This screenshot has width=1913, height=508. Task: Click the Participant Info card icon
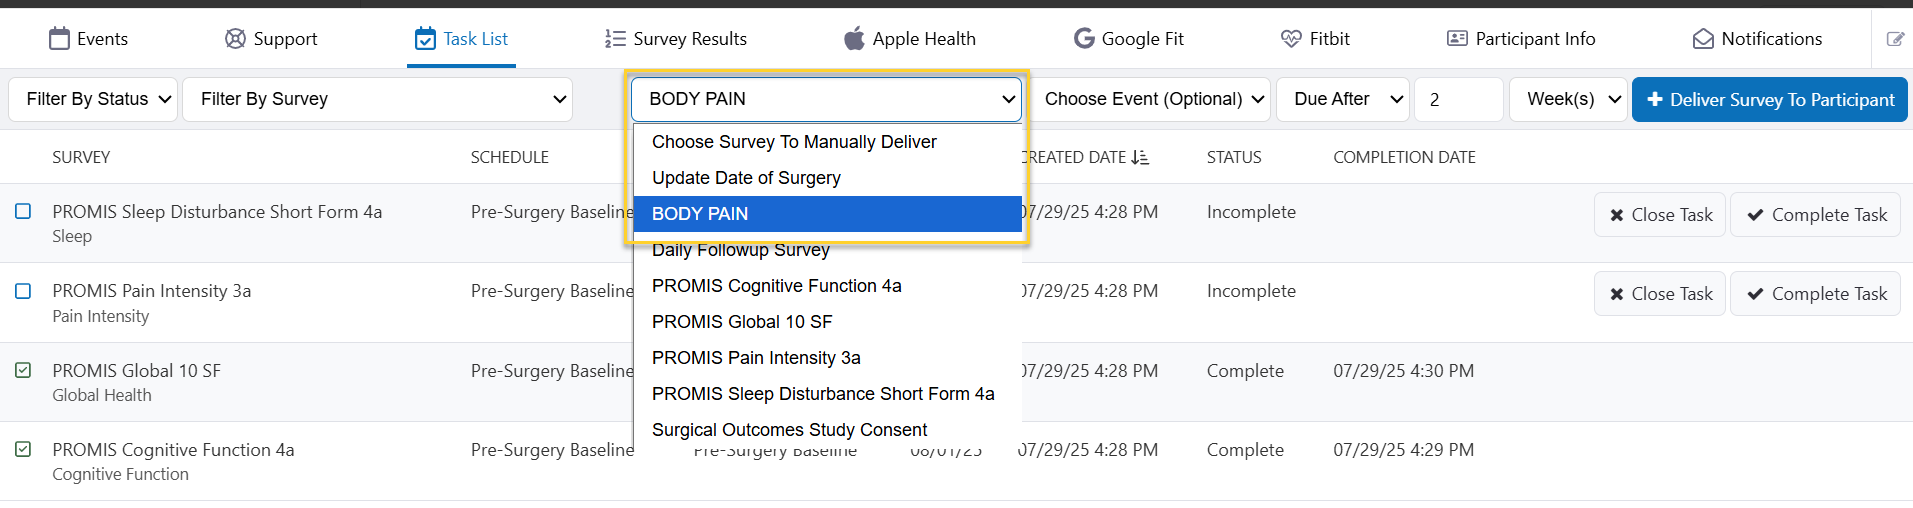(x=1457, y=39)
